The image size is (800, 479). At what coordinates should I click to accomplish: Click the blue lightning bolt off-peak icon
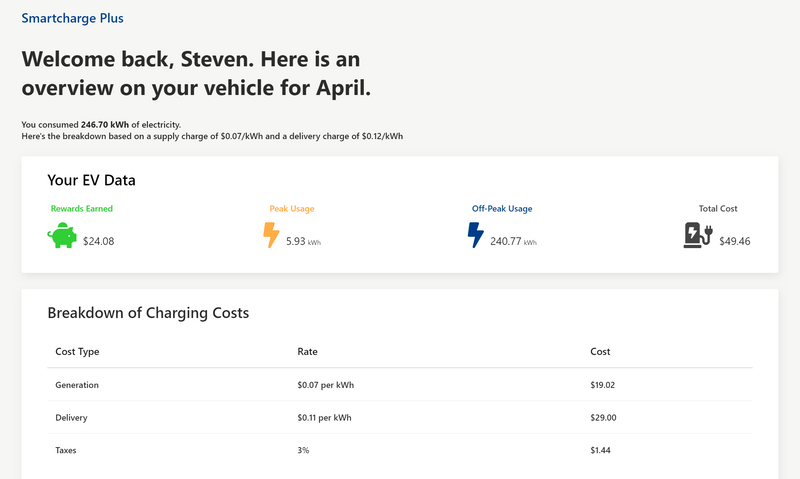(x=476, y=235)
